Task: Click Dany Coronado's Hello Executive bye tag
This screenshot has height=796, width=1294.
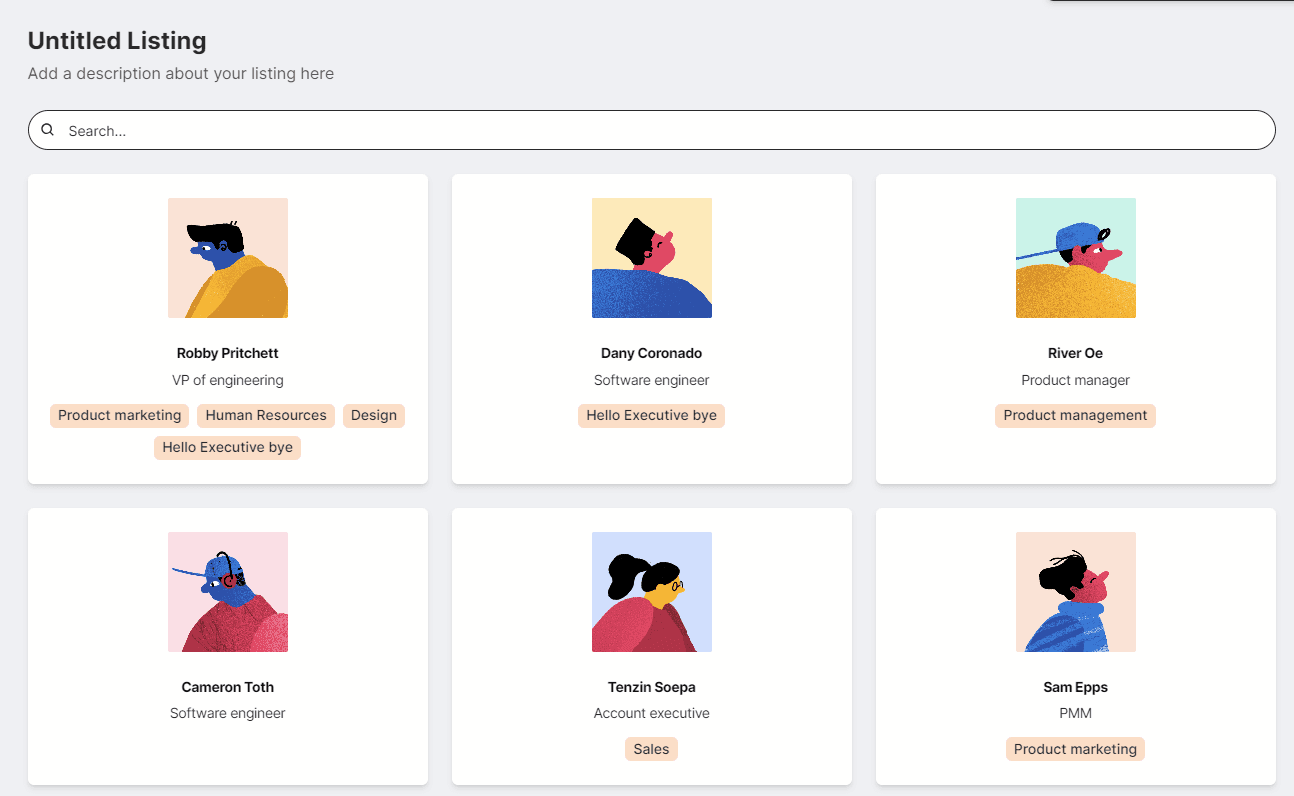Action: click(x=652, y=416)
